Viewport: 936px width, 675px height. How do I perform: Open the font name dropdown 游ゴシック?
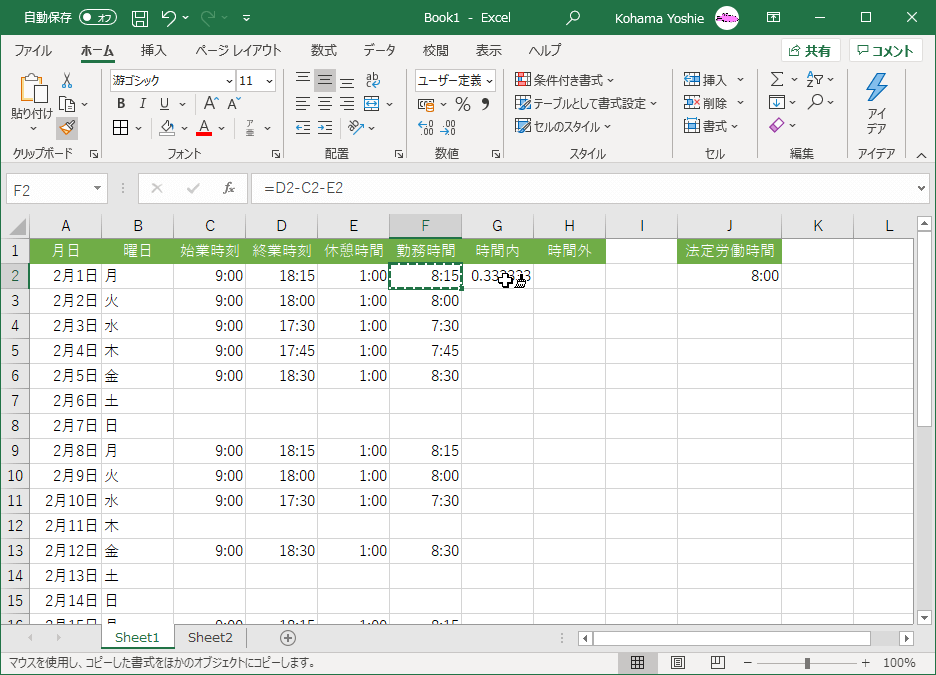[x=229, y=81]
